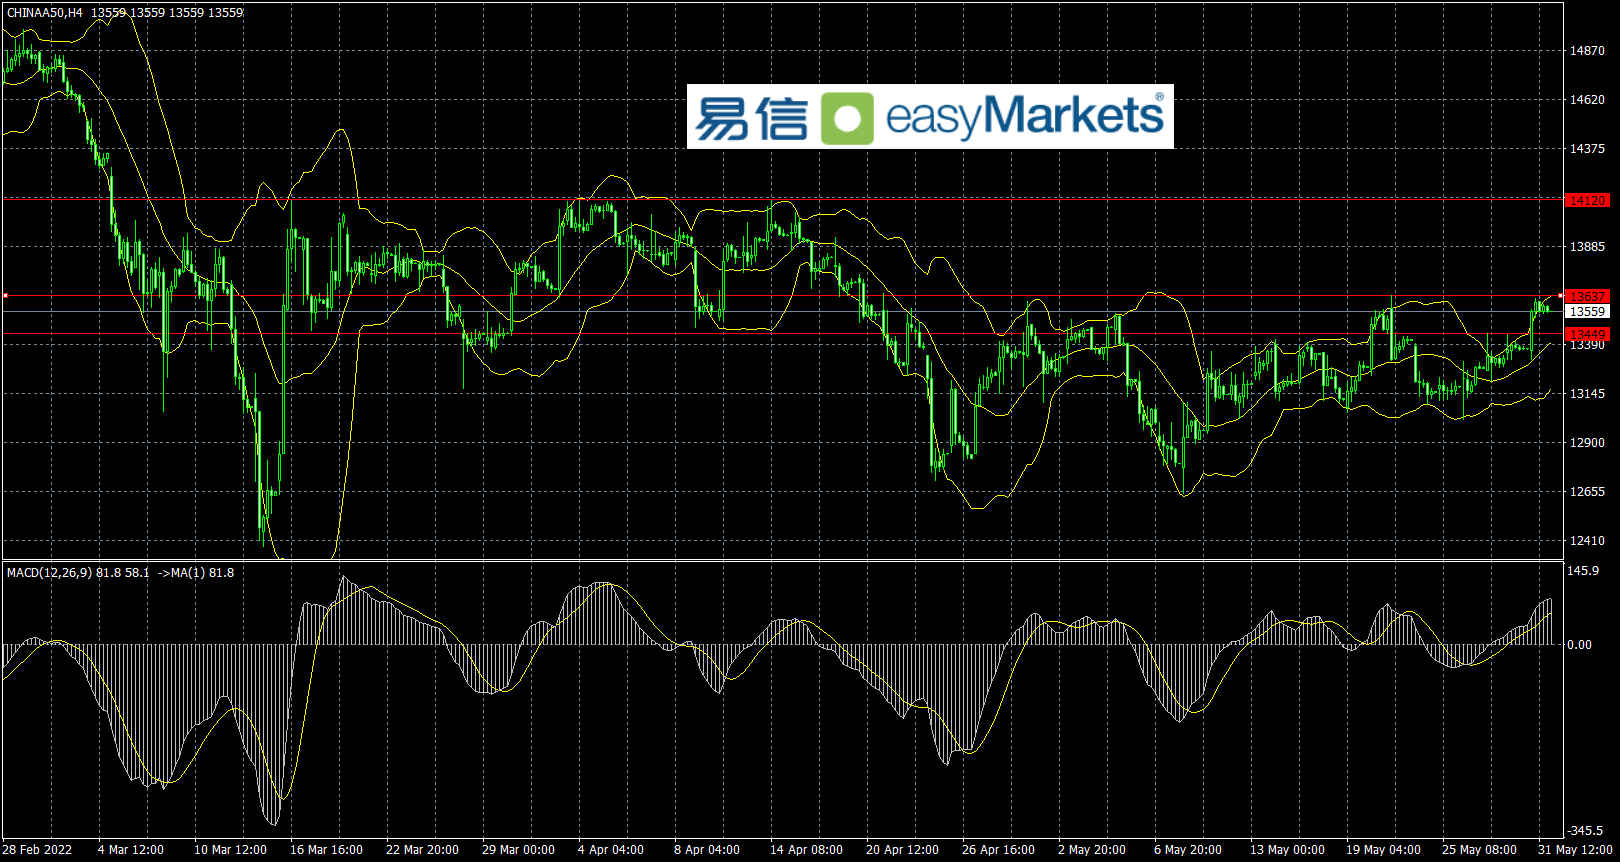This screenshot has width=1620, height=862.
Task: Click the 145.9 MACD scale value
Action: click(1583, 571)
